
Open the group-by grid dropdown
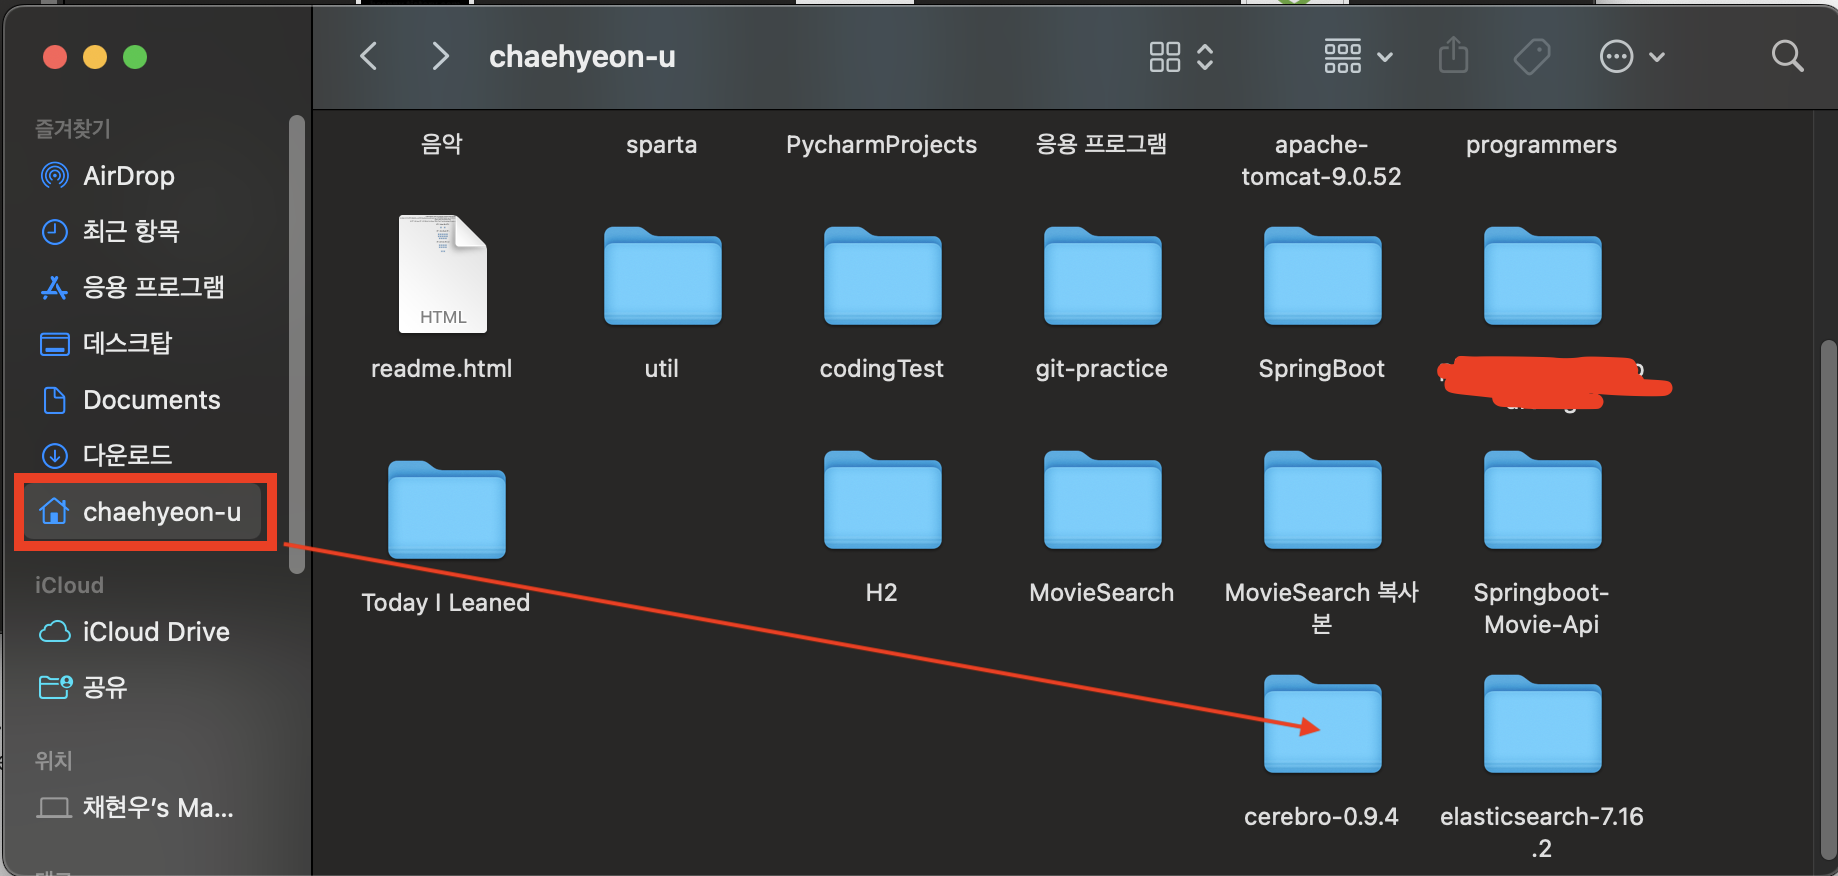coord(1358,57)
